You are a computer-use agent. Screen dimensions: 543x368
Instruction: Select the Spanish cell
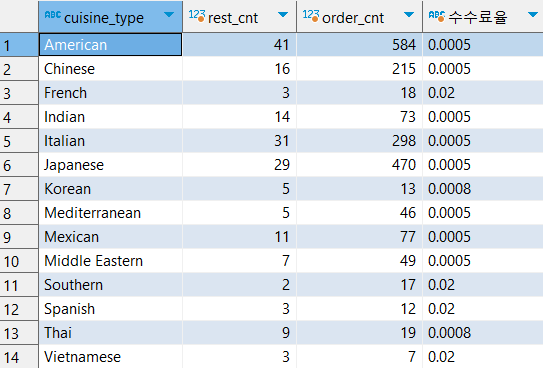pos(110,309)
